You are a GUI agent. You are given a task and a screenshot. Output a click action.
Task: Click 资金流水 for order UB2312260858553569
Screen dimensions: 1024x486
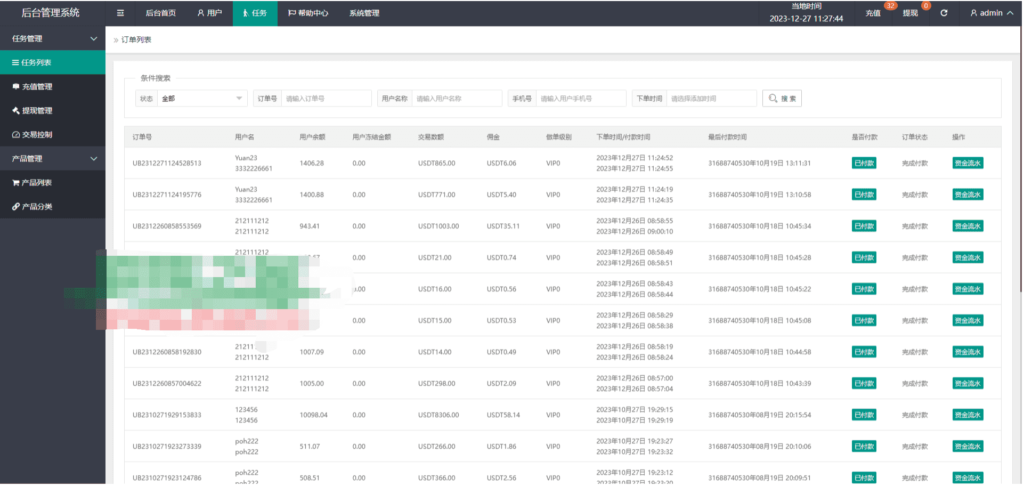coord(968,226)
